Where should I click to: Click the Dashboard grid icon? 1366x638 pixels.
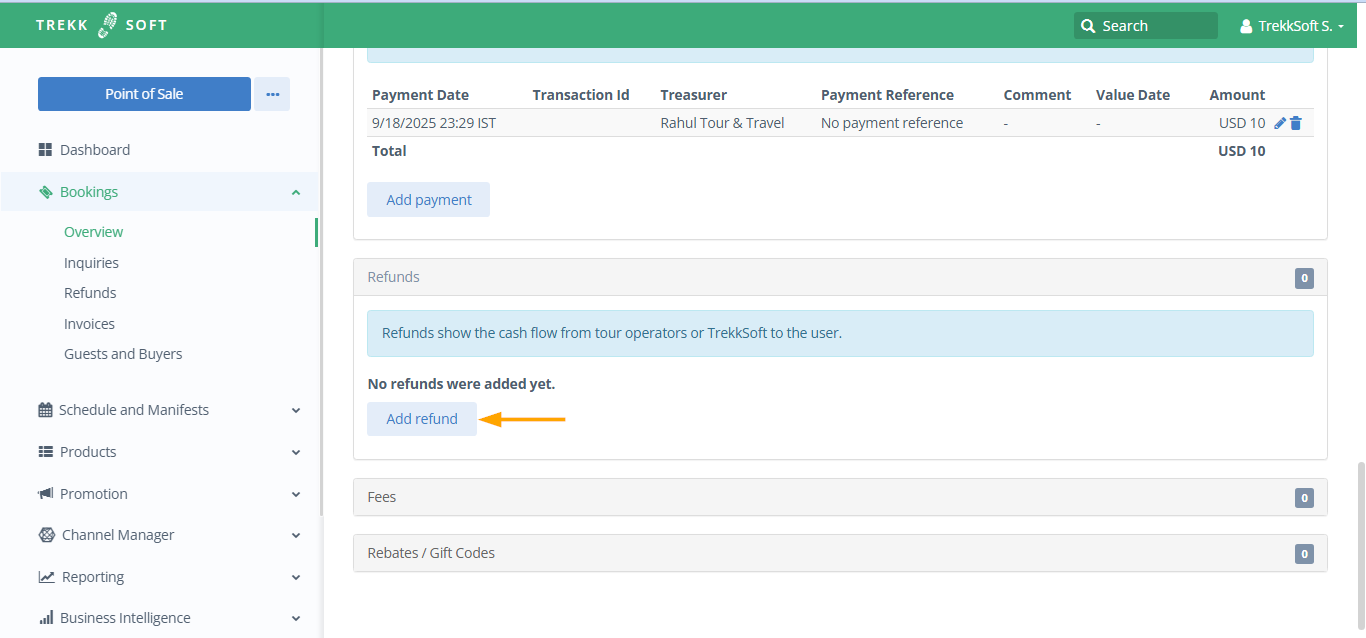[45, 150]
